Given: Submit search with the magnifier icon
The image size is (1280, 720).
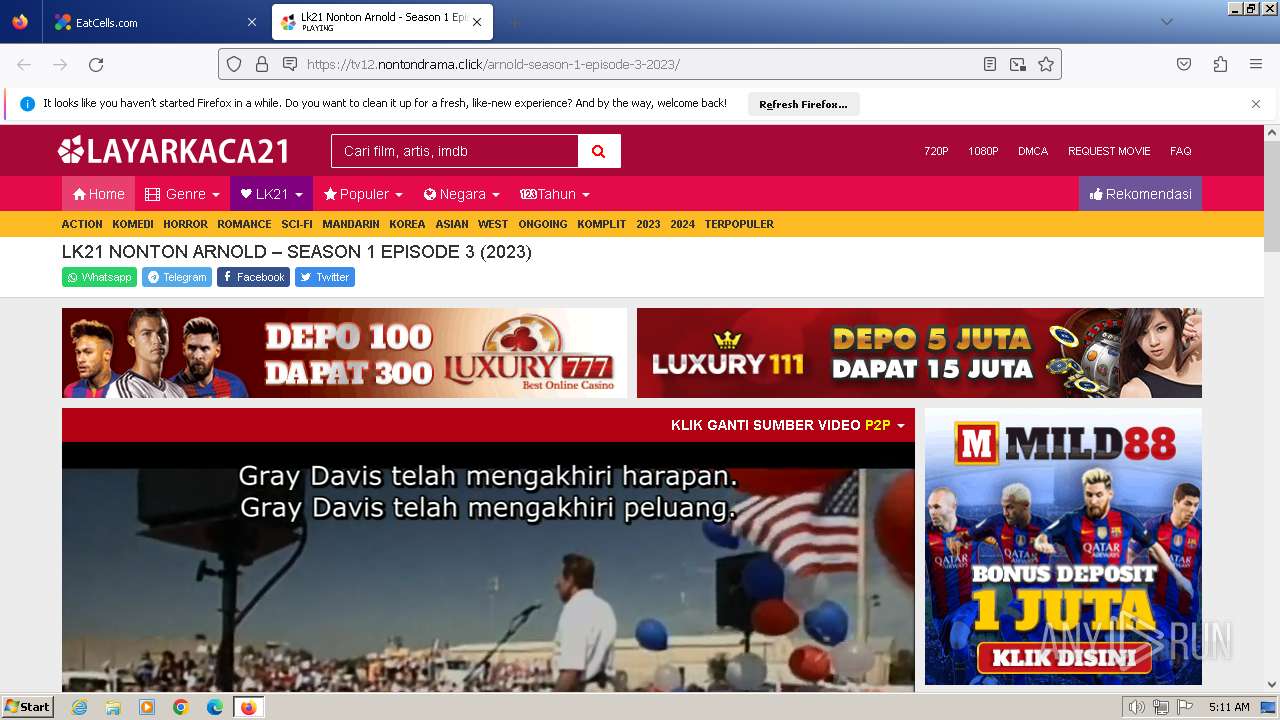Looking at the screenshot, I should click(x=599, y=151).
